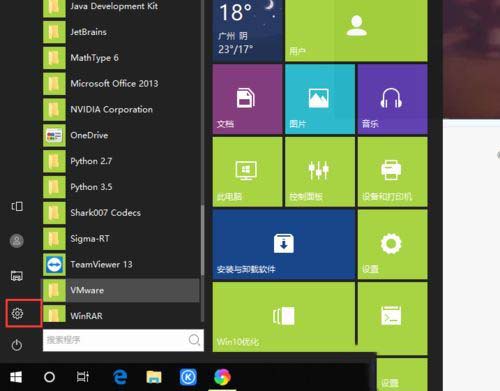This screenshot has height=391, width=500.
Task: Launch TeamViewer 13 from the app list
Action: (x=121, y=265)
